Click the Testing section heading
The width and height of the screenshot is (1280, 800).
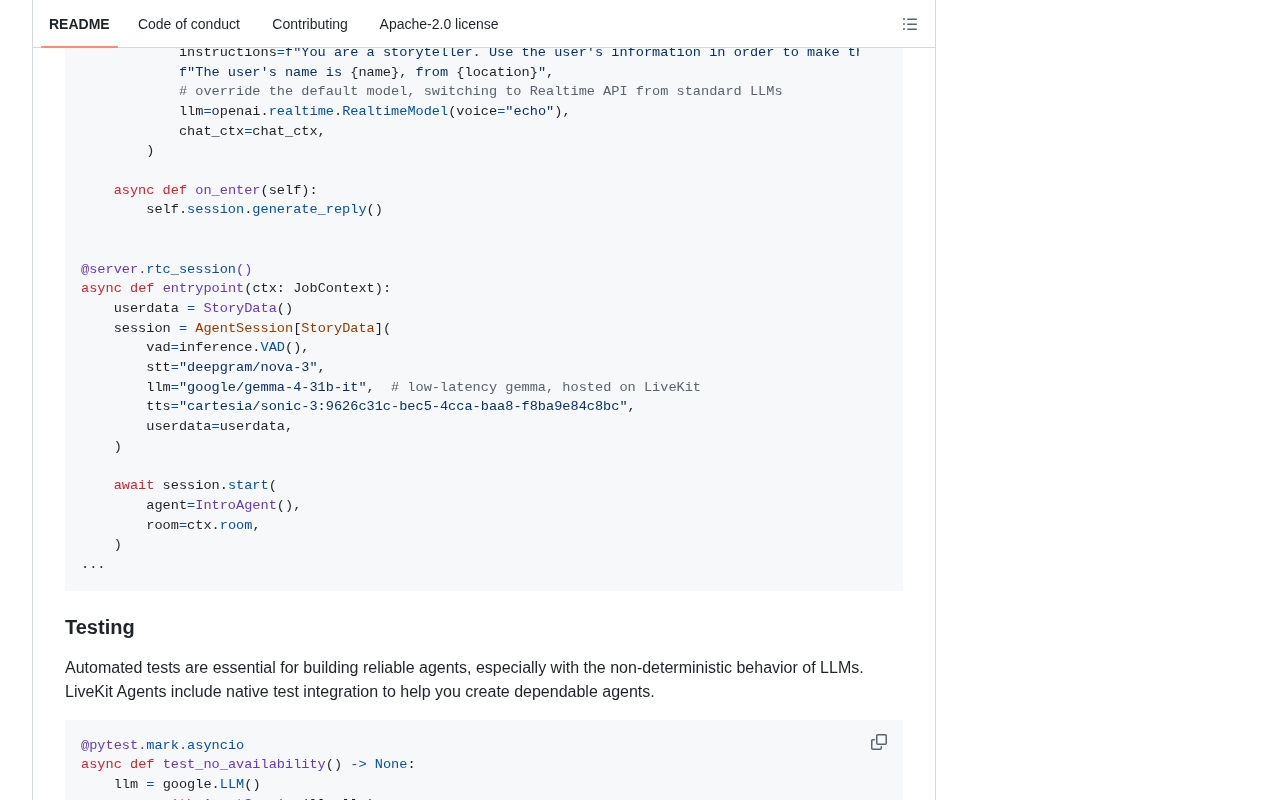click(100, 627)
